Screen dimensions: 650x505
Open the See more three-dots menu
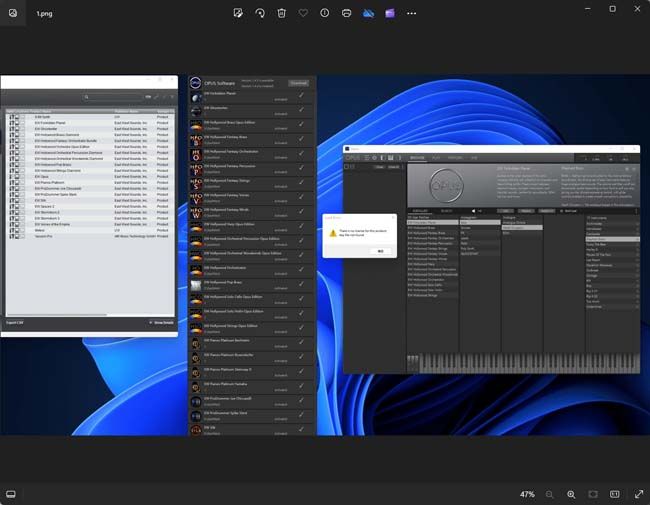pos(411,13)
